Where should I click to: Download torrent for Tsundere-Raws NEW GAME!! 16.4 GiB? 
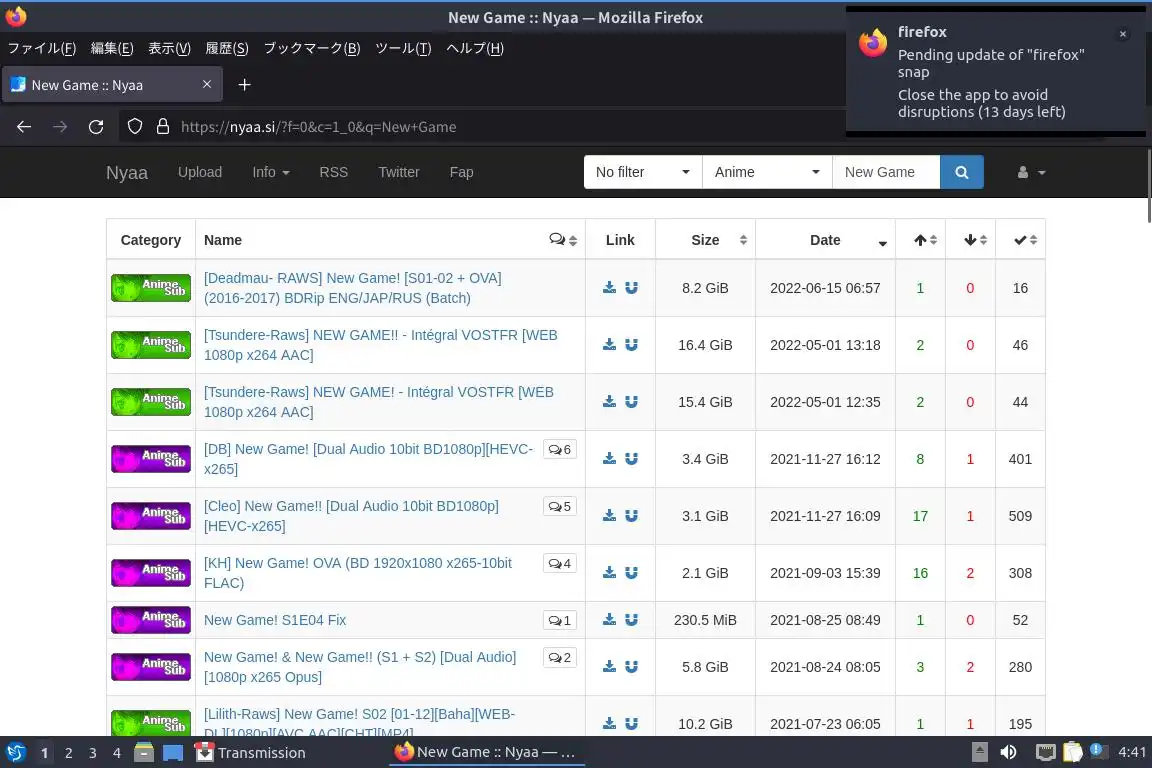[609, 345]
